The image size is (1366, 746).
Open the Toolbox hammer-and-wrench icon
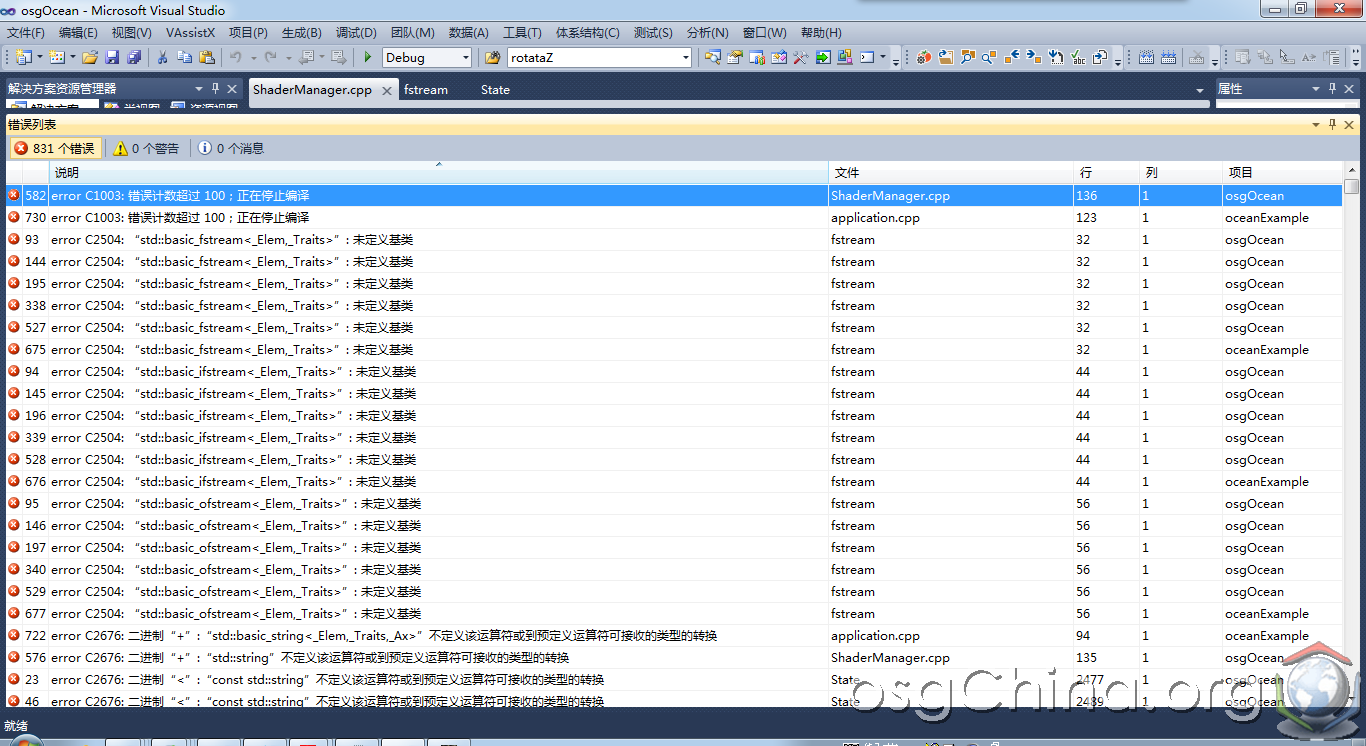coord(800,57)
